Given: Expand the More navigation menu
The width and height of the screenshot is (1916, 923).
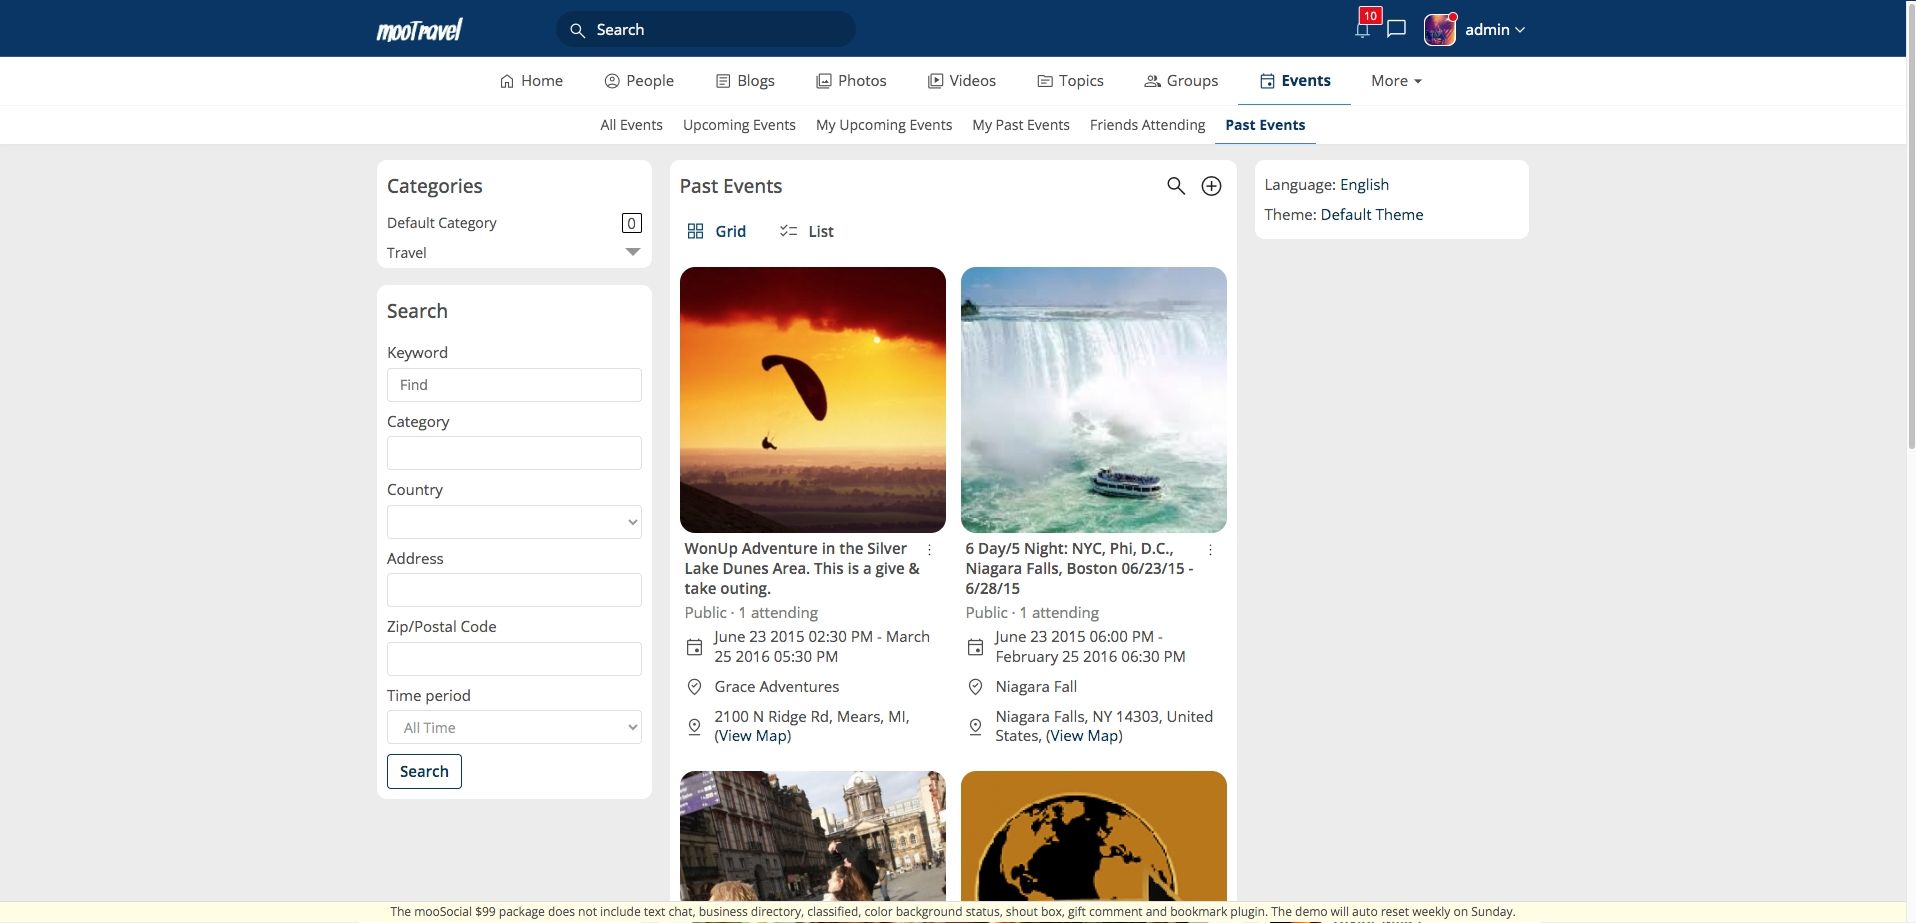Looking at the screenshot, I should tap(1396, 81).
